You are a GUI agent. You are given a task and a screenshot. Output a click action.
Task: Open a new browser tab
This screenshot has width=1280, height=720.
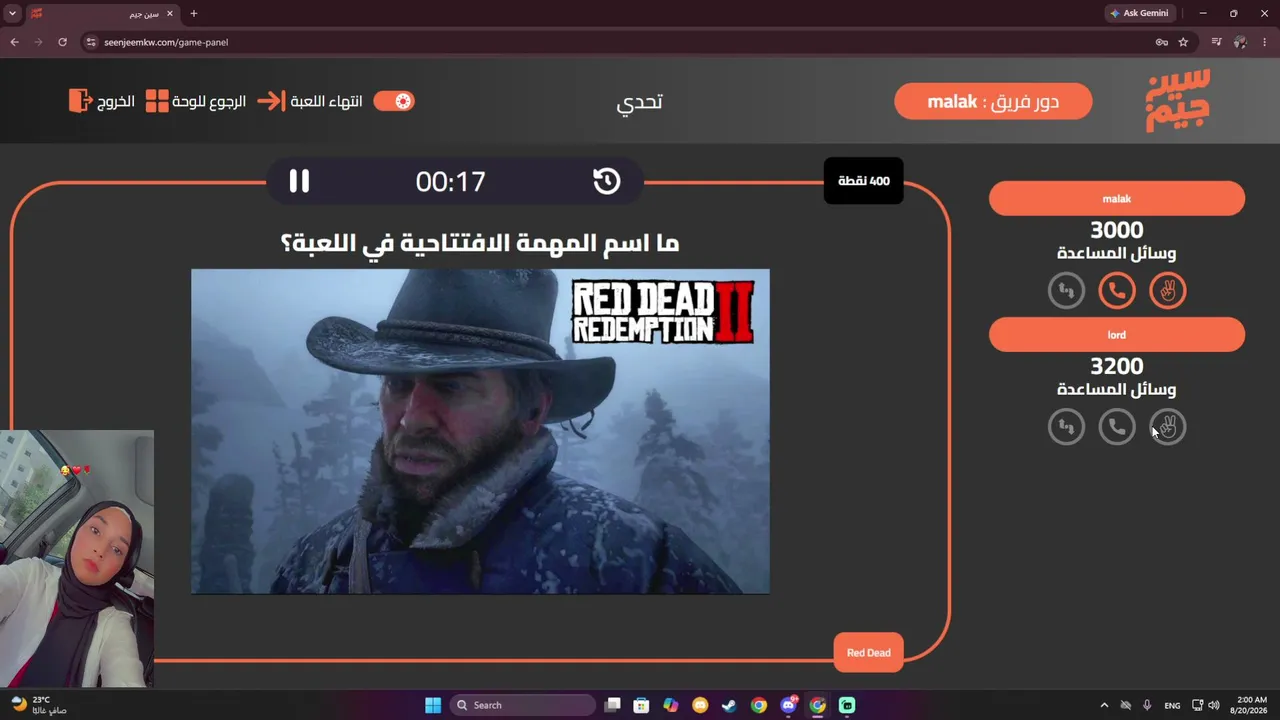(194, 14)
